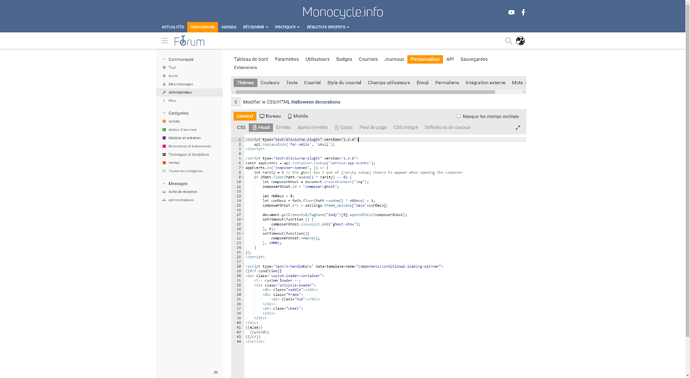The image size is (690, 378).
Task: Open the Facebook page icon
Action: (523, 12)
